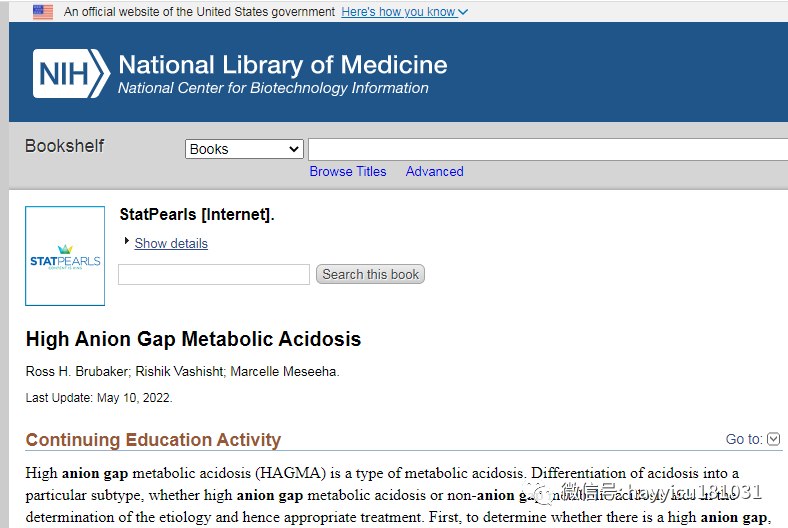Click the Search this book button
Image resolution: width=788 pixels, height=528 pixels.
tap(370, 274)
